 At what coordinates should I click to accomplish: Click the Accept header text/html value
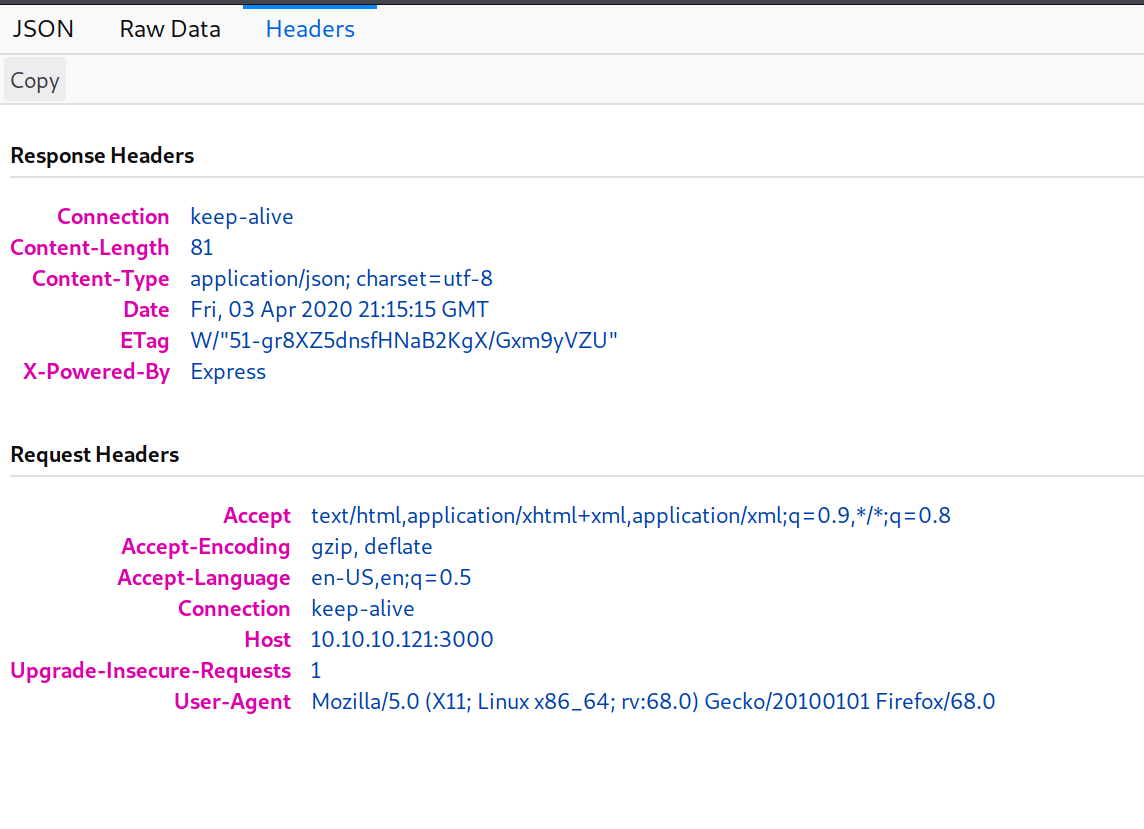(630, 516)
